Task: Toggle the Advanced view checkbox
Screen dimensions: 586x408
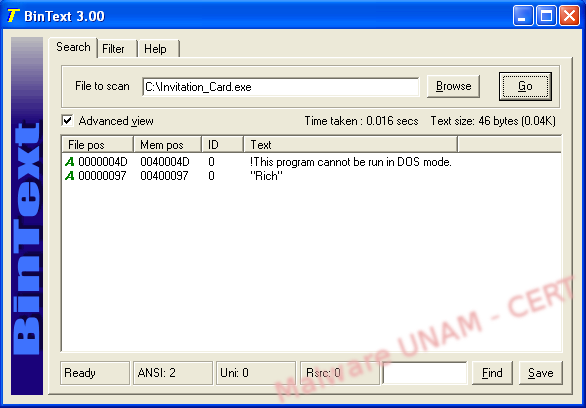Action: (x=67, y=121)
